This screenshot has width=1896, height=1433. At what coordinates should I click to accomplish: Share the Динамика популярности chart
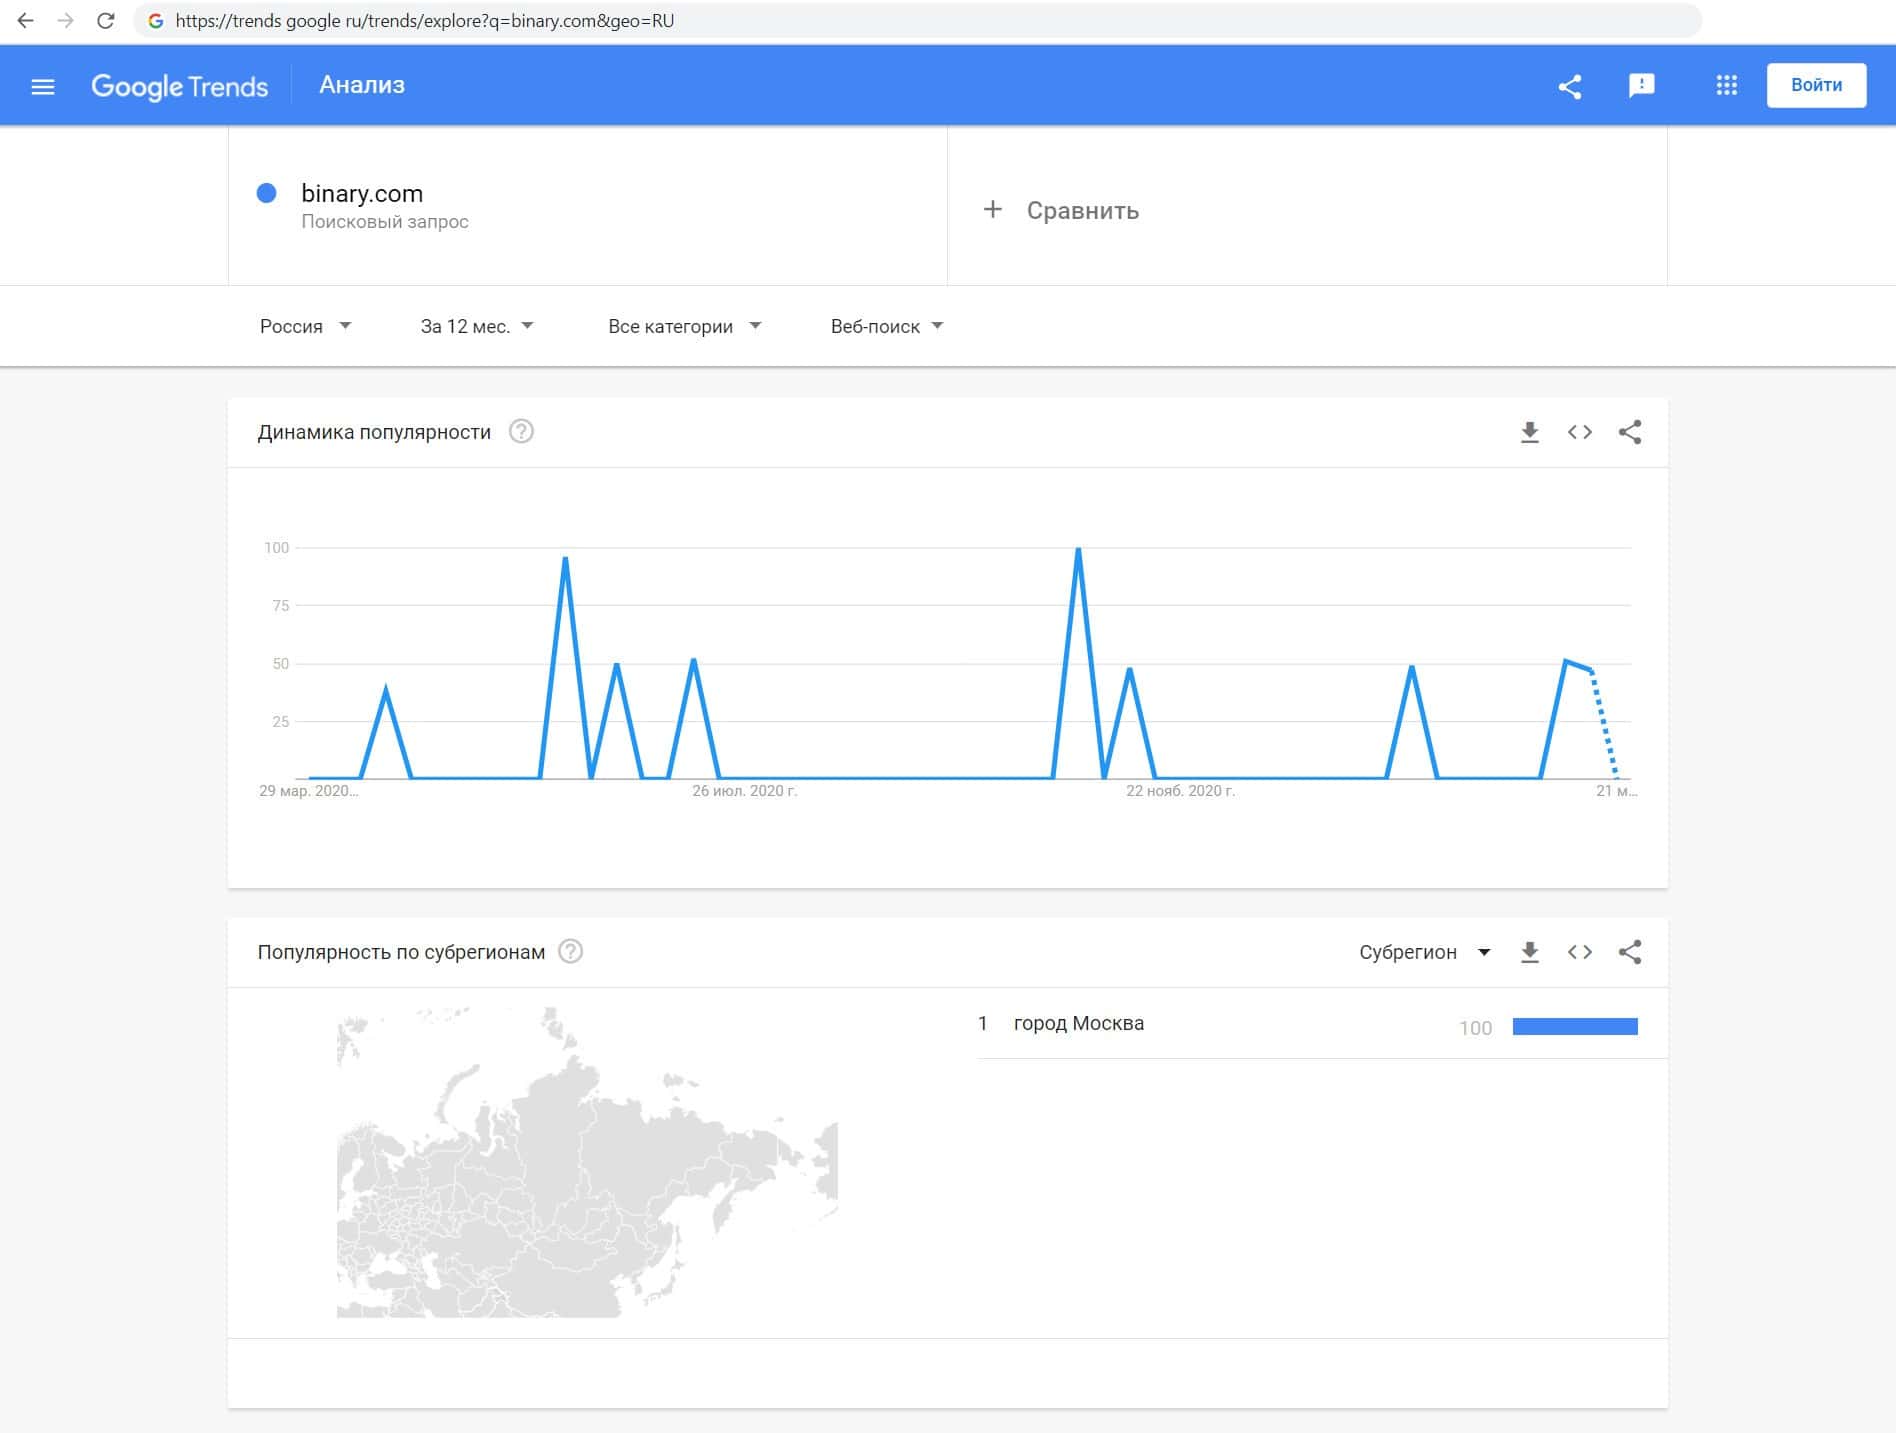1630,432
